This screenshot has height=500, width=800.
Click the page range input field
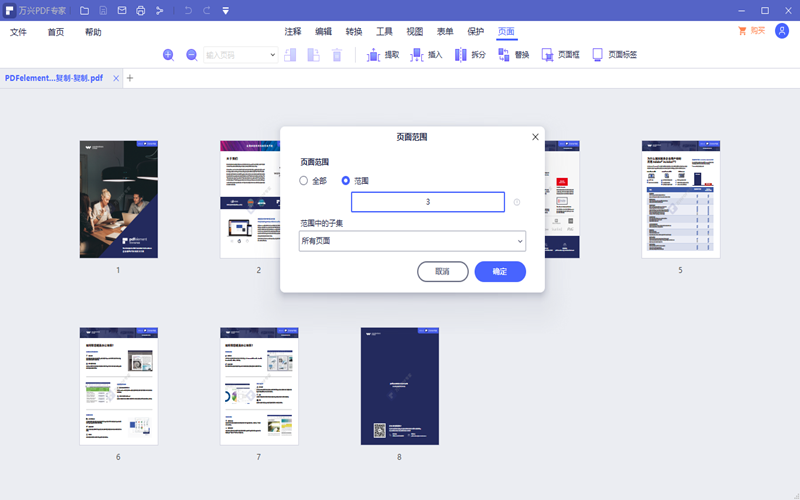(428, 202)
